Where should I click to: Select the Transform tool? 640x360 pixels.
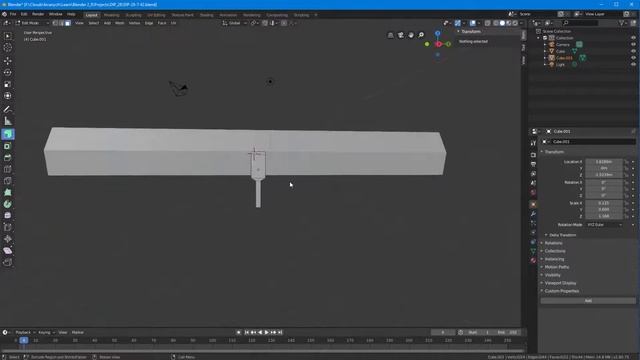tap(8, 96)
